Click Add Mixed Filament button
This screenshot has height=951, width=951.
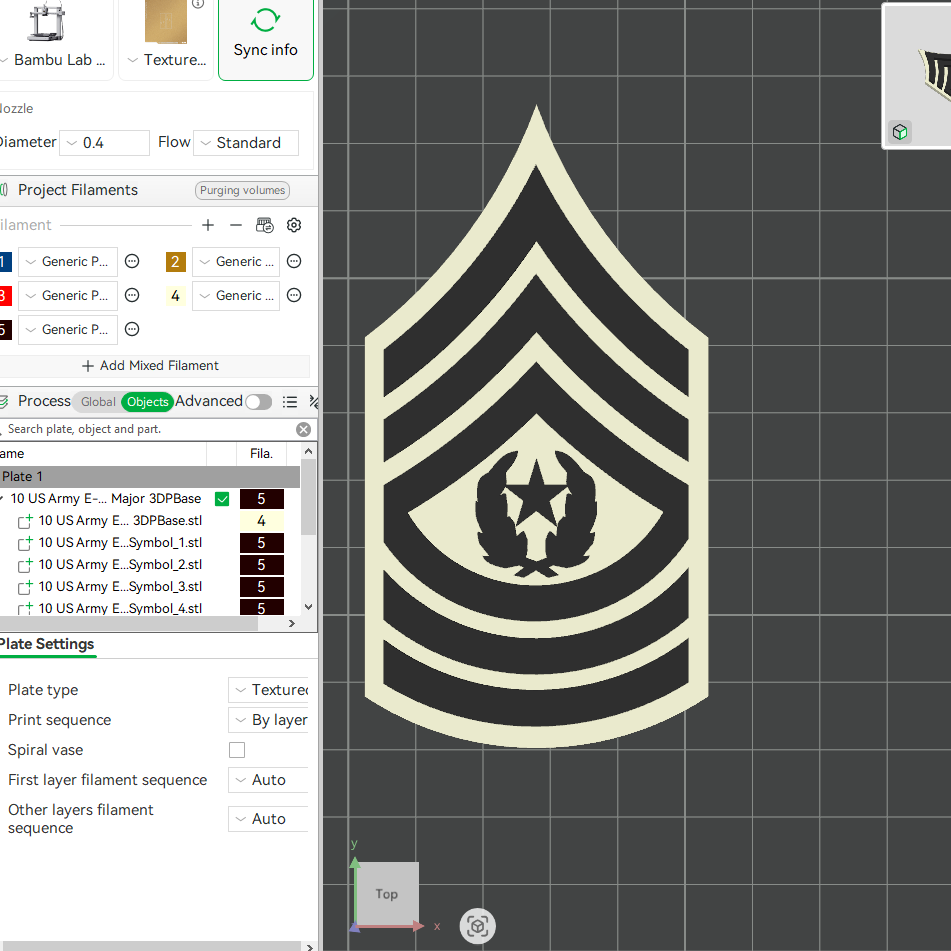(150, 366)
